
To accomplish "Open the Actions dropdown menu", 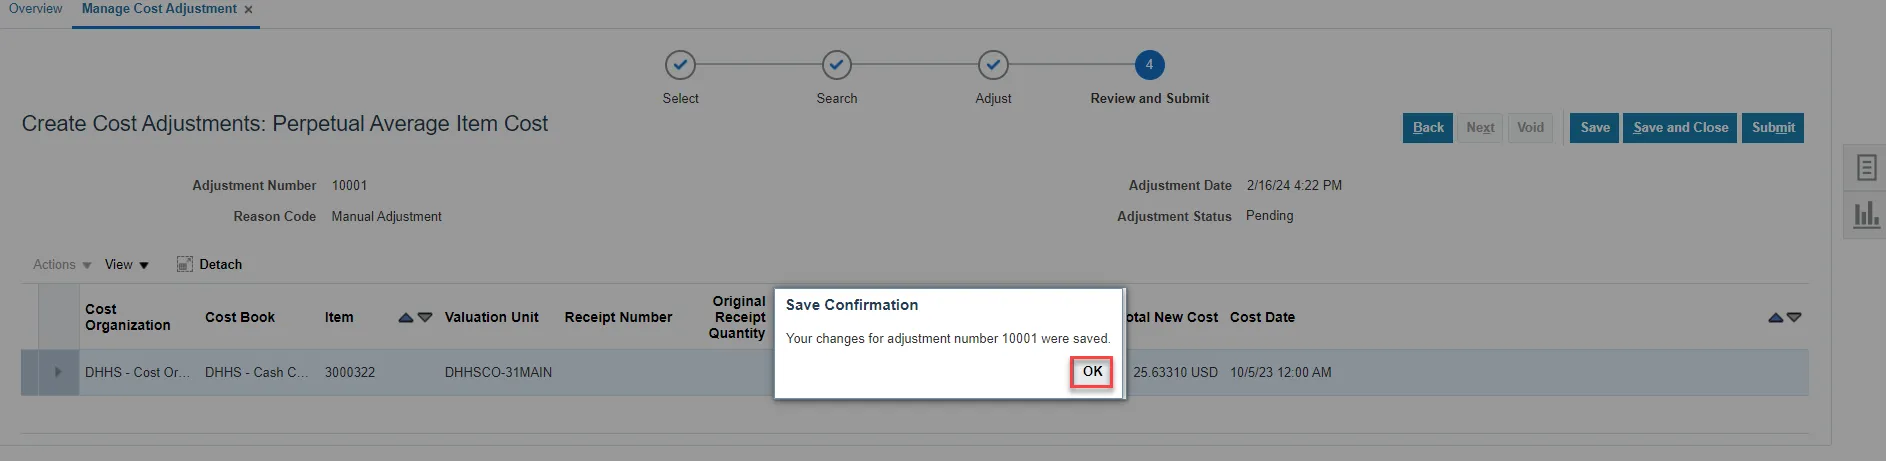I will (62, 265).
